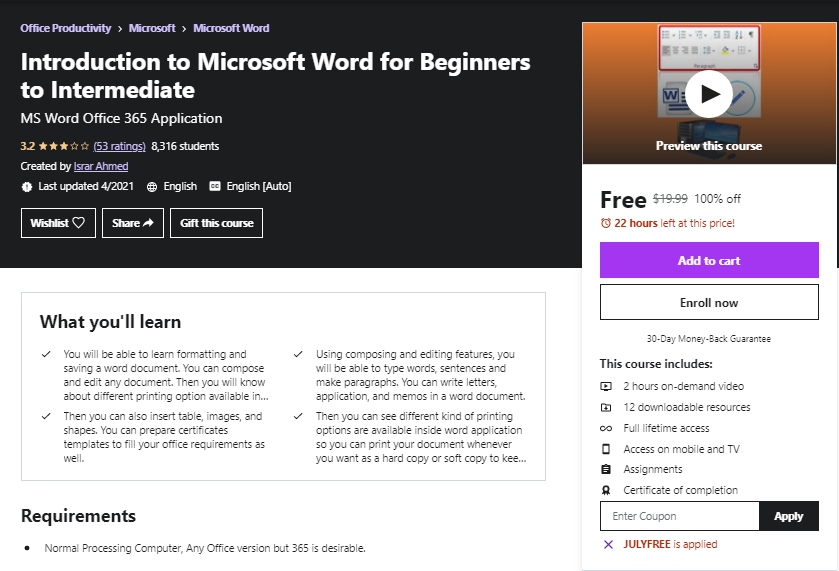Click the downloadable resources icon

(606, 407)
